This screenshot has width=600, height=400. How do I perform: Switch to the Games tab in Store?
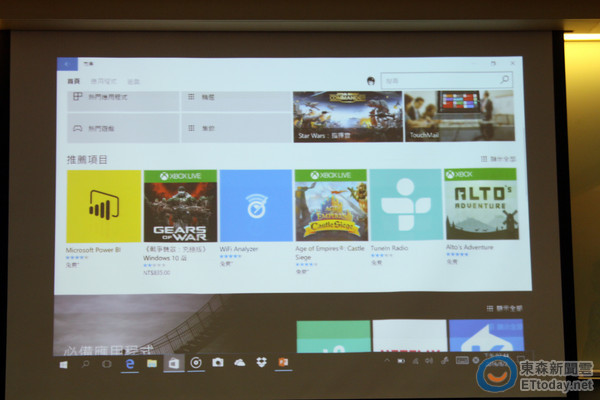click(134, 82)
